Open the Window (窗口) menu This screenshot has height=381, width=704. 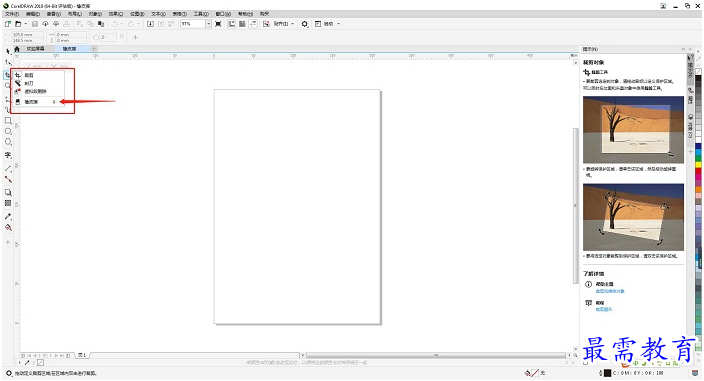(223, 14)
